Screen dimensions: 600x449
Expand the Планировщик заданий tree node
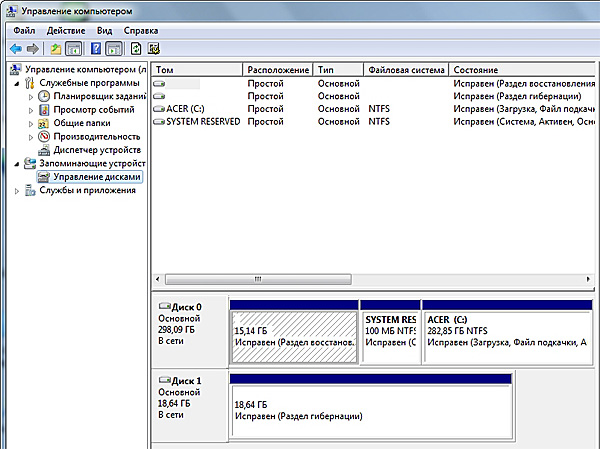click(31, 97)
